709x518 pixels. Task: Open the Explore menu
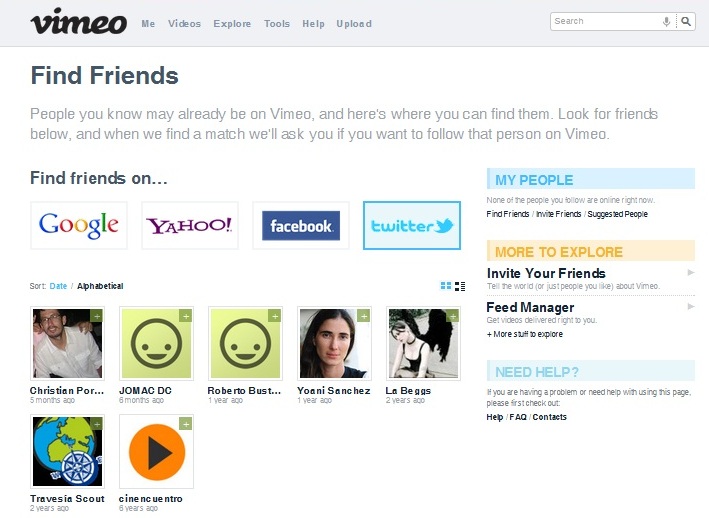[232, 24]
